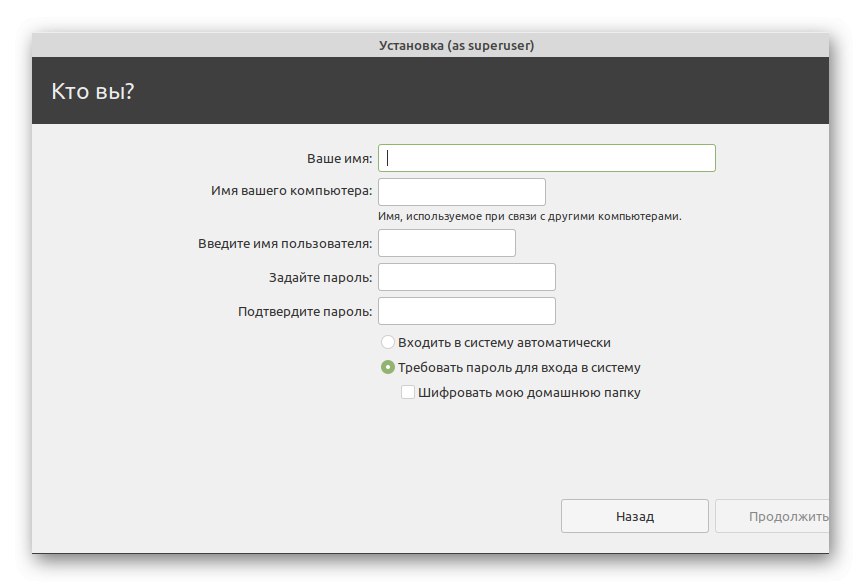Focus the "Имя вашего компьютера" input box
The image size is (861, 586).
[x=461, y=191]
